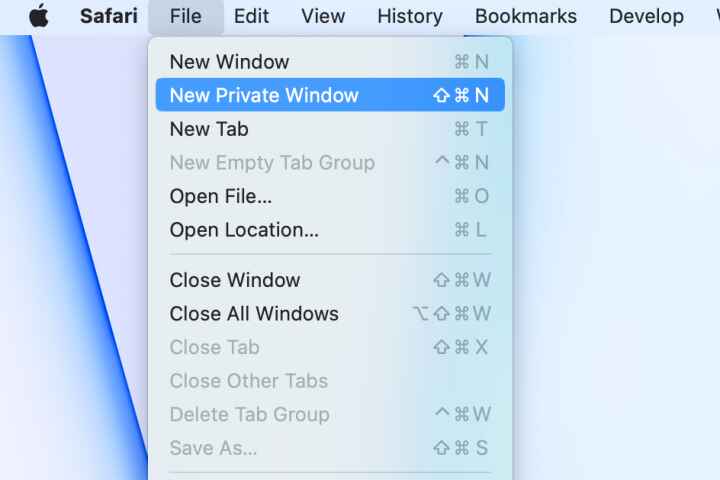Open the Develop menu

click(x=646, y=16)
